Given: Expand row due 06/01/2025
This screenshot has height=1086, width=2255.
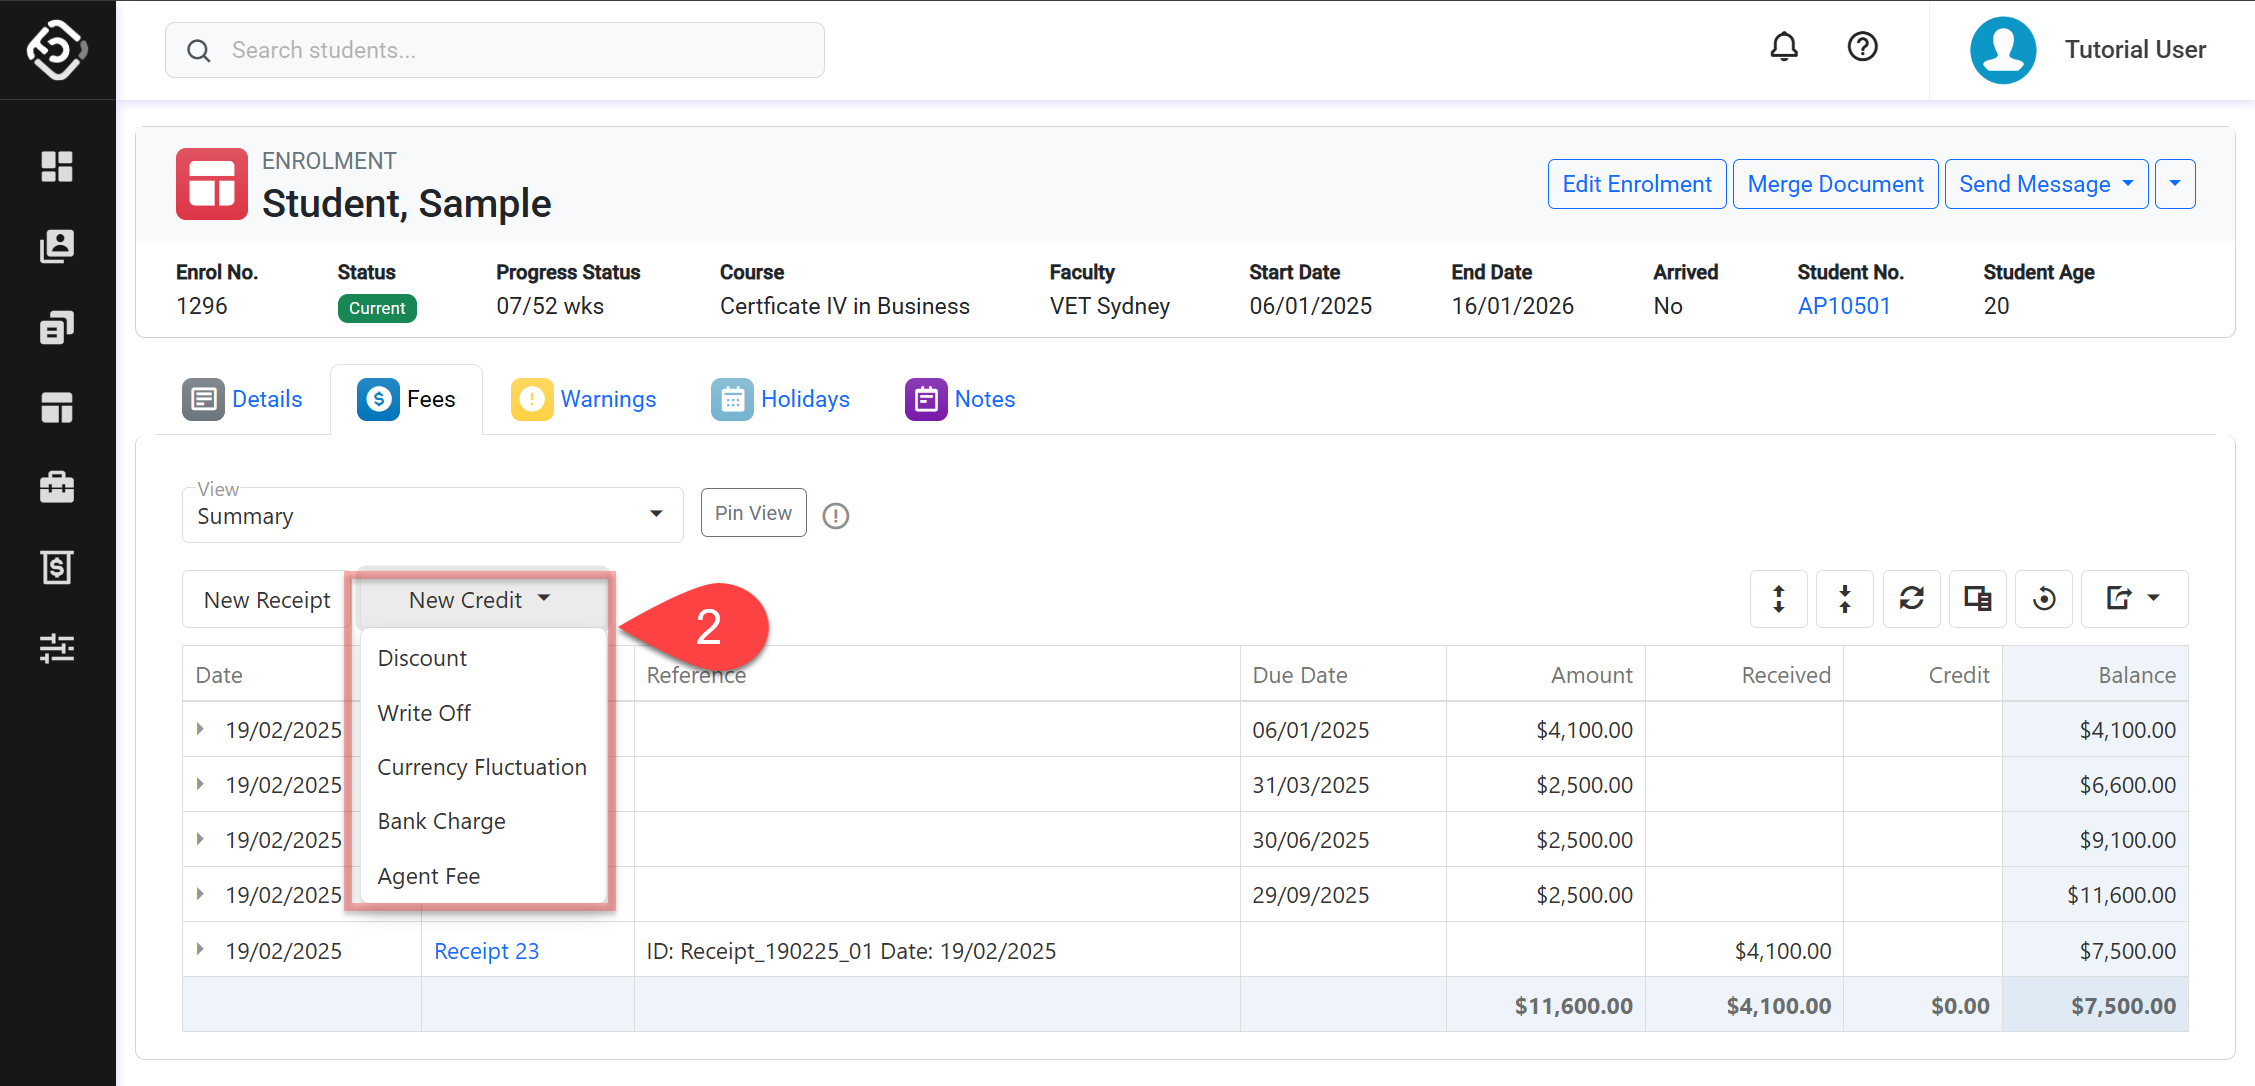Looking at the screenshot, I should pos(201,730).
